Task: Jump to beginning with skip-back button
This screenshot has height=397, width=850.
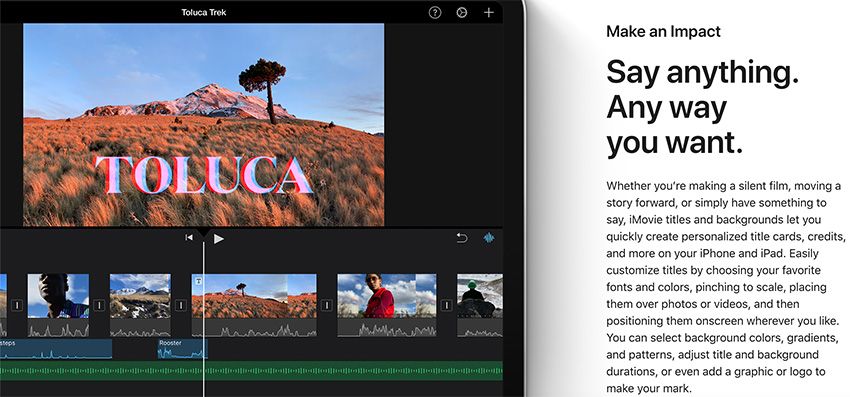Action: point(189,238)
